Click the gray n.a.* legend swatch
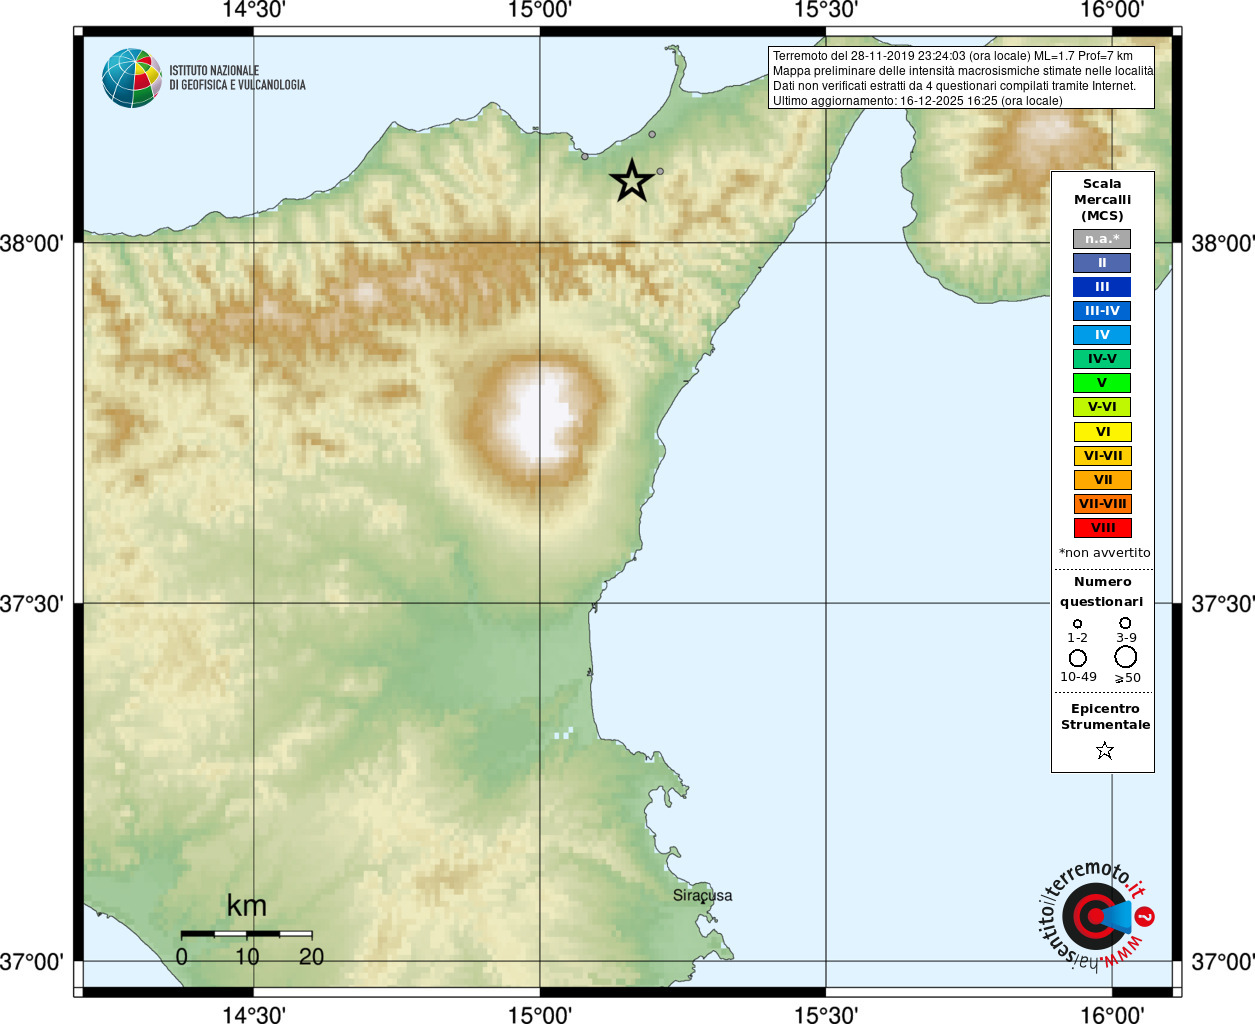The image size is (1255, 1024). point(1102,239)
